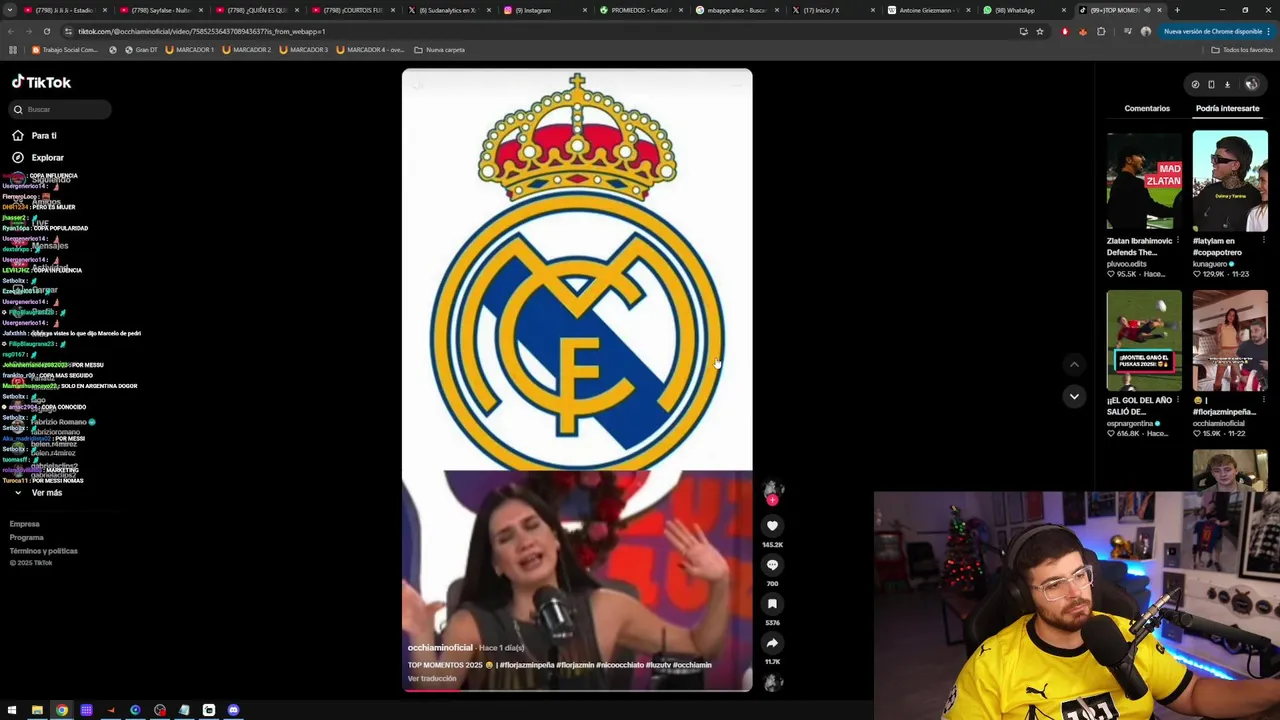
Task: Open options for #latylam video
Action: [1264, 241]
